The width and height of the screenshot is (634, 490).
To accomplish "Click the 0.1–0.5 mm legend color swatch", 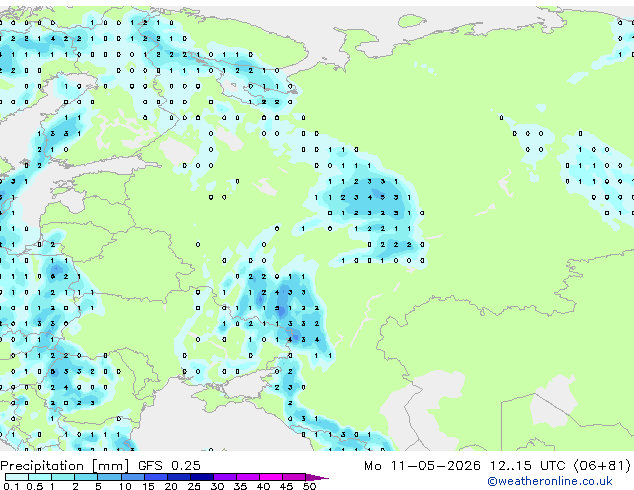I will tap(17, 477).
